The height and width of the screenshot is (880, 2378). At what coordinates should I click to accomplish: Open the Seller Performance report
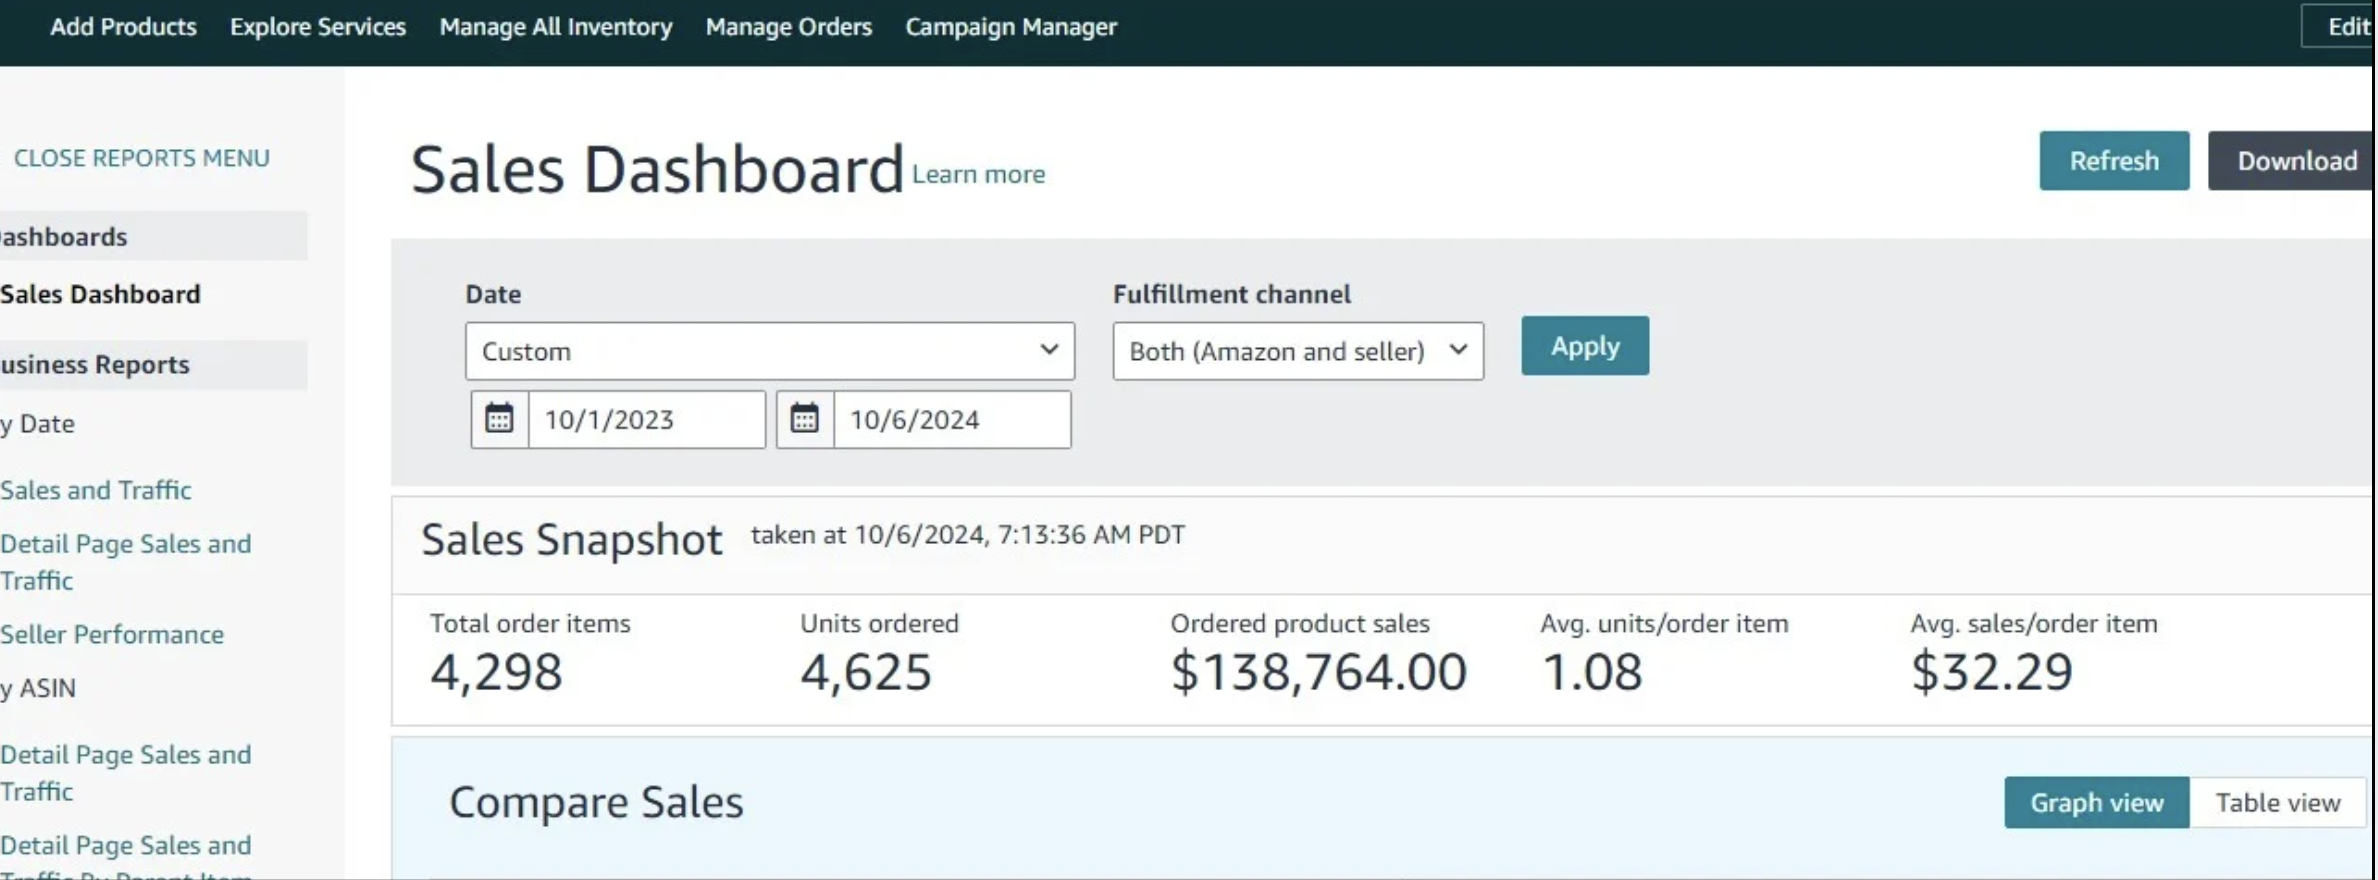(x=112, y=634)
